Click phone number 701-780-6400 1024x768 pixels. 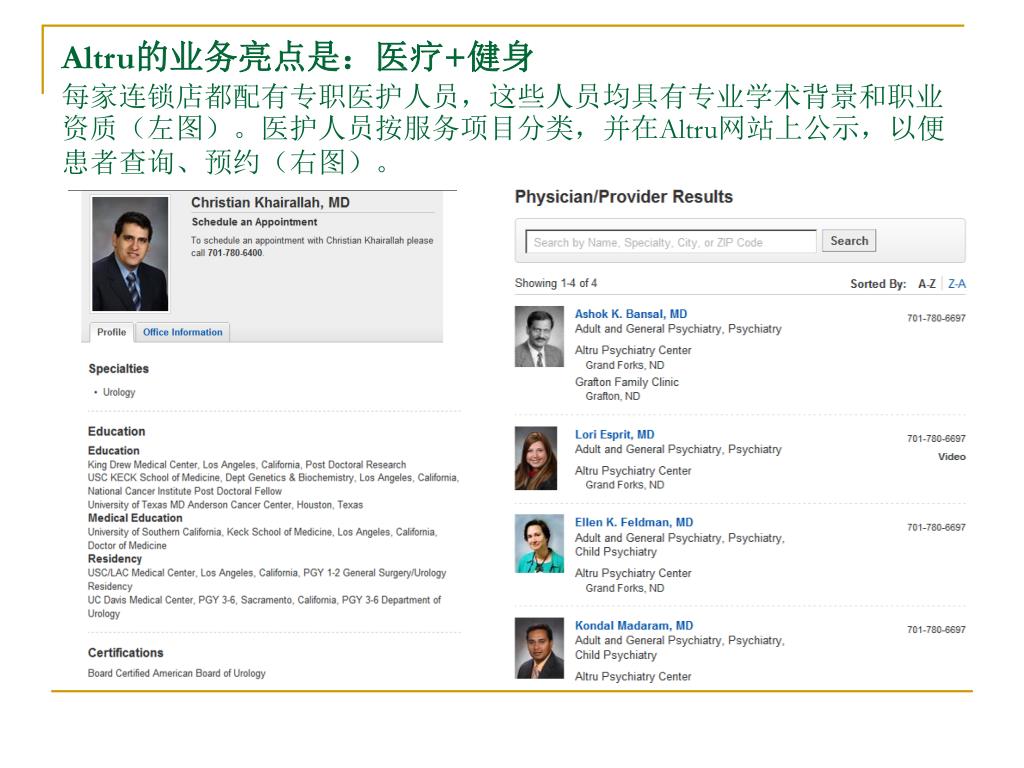tap(234, 253)
